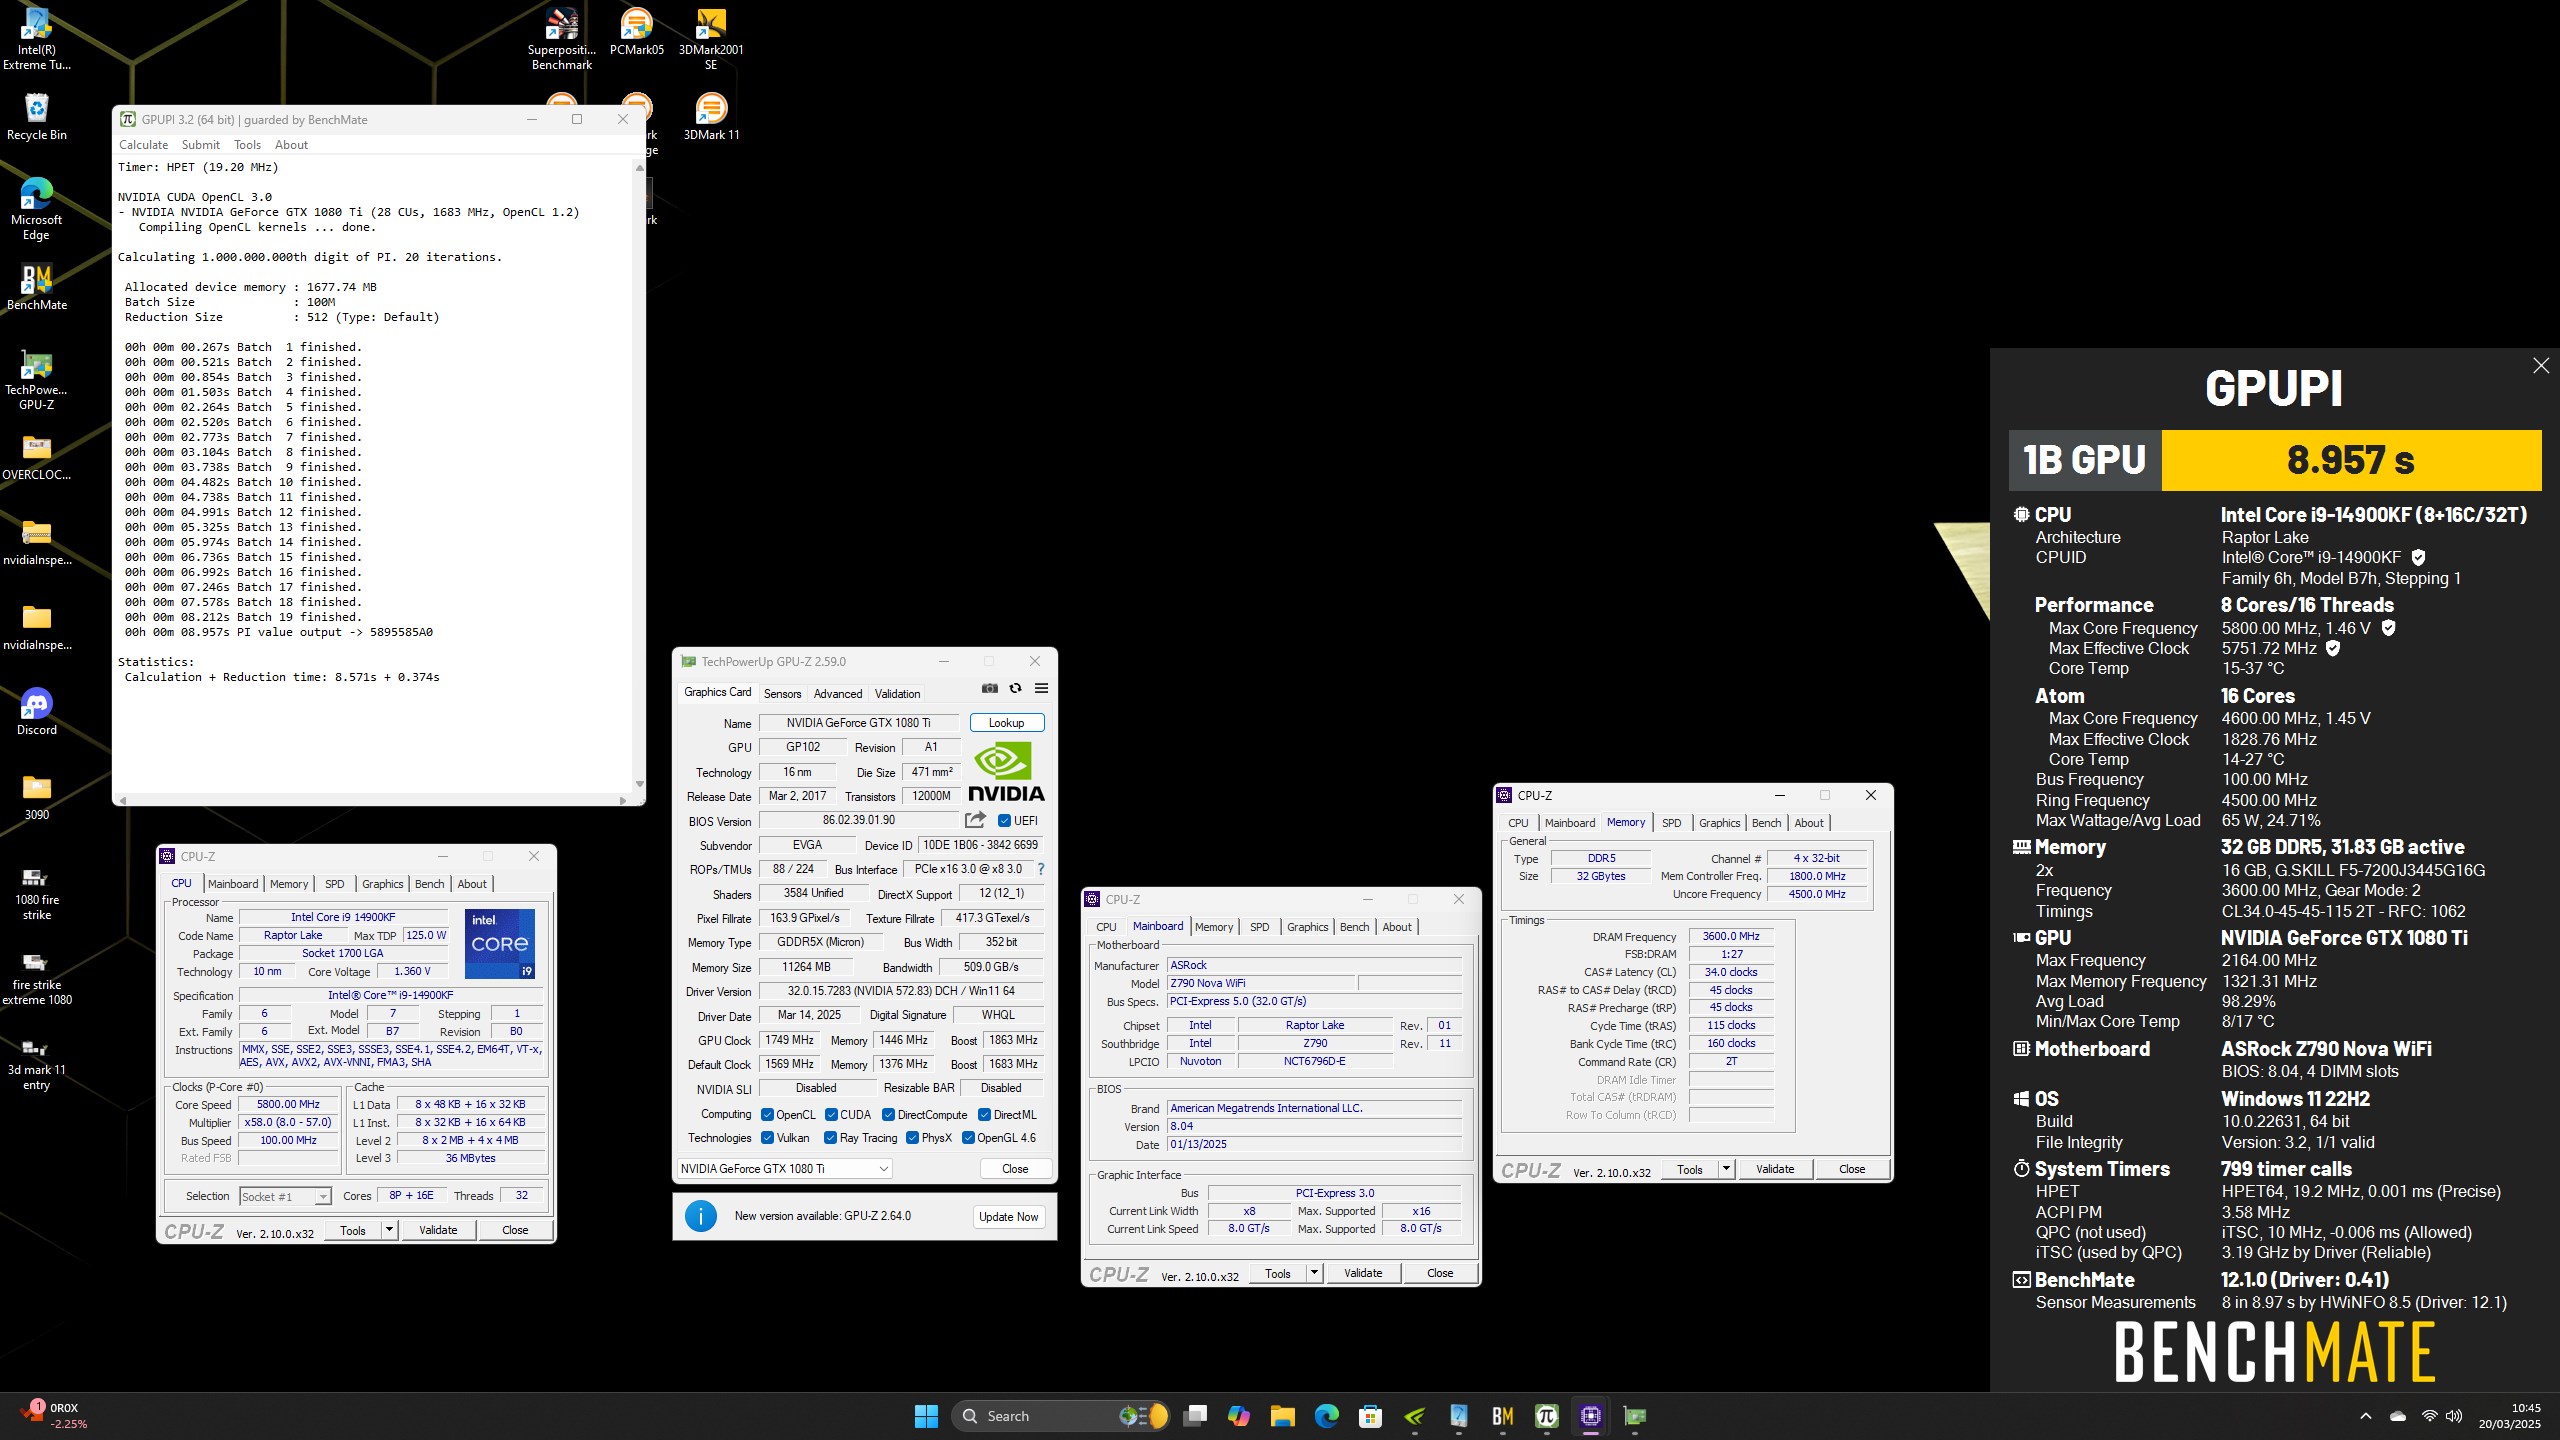
Task: Toggle the DirectML checkbox
Action: pyautogui.click(x=984, y=1115)
